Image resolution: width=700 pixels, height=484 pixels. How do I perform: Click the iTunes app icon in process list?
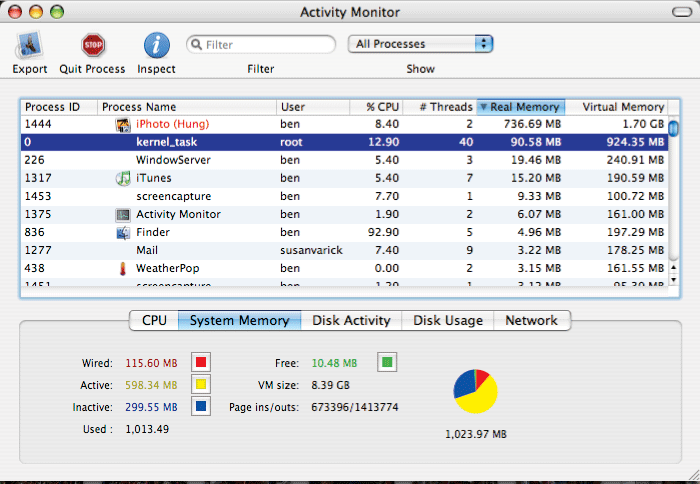point(123,178)
